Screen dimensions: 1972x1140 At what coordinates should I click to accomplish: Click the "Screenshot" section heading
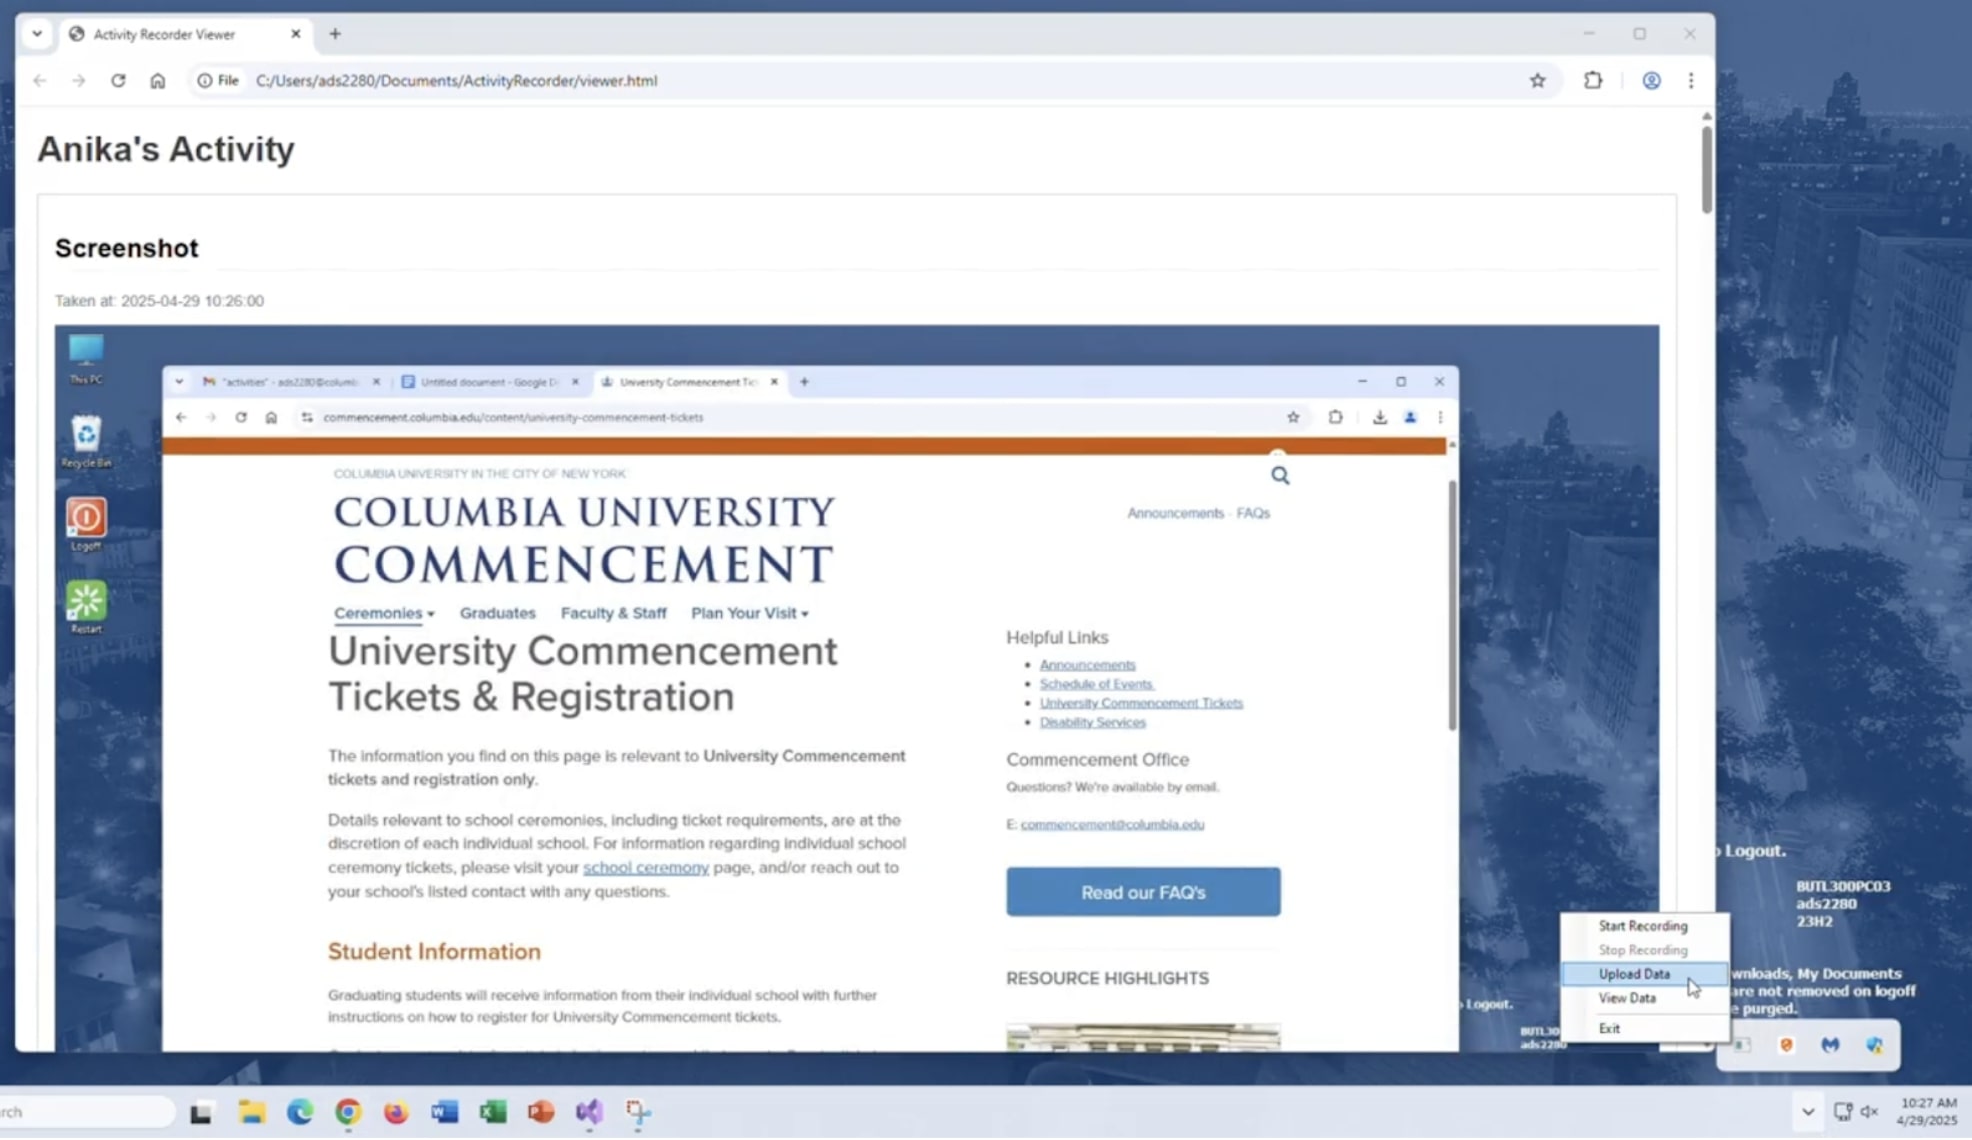(127, 248)
